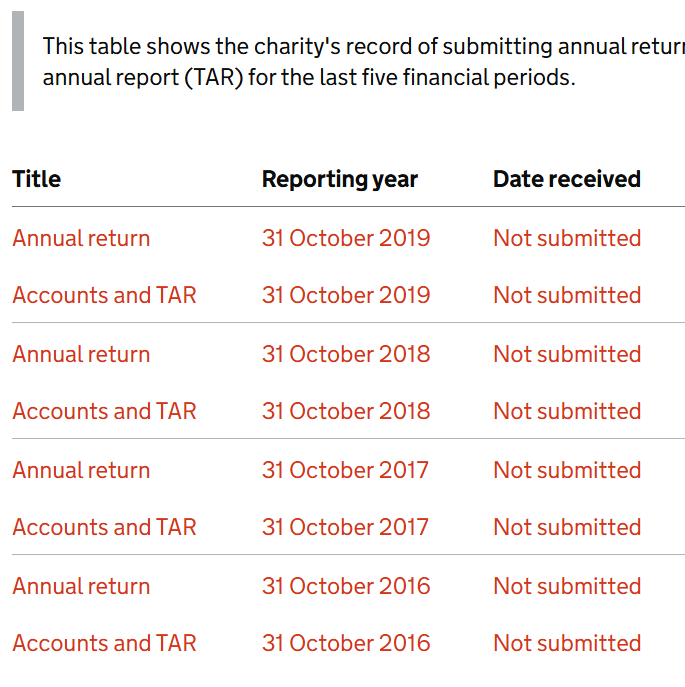Viewport: 685px width, 687px height.
Task: Open the 2016 Accounts and TAR entry
Action: click(104, 643)
